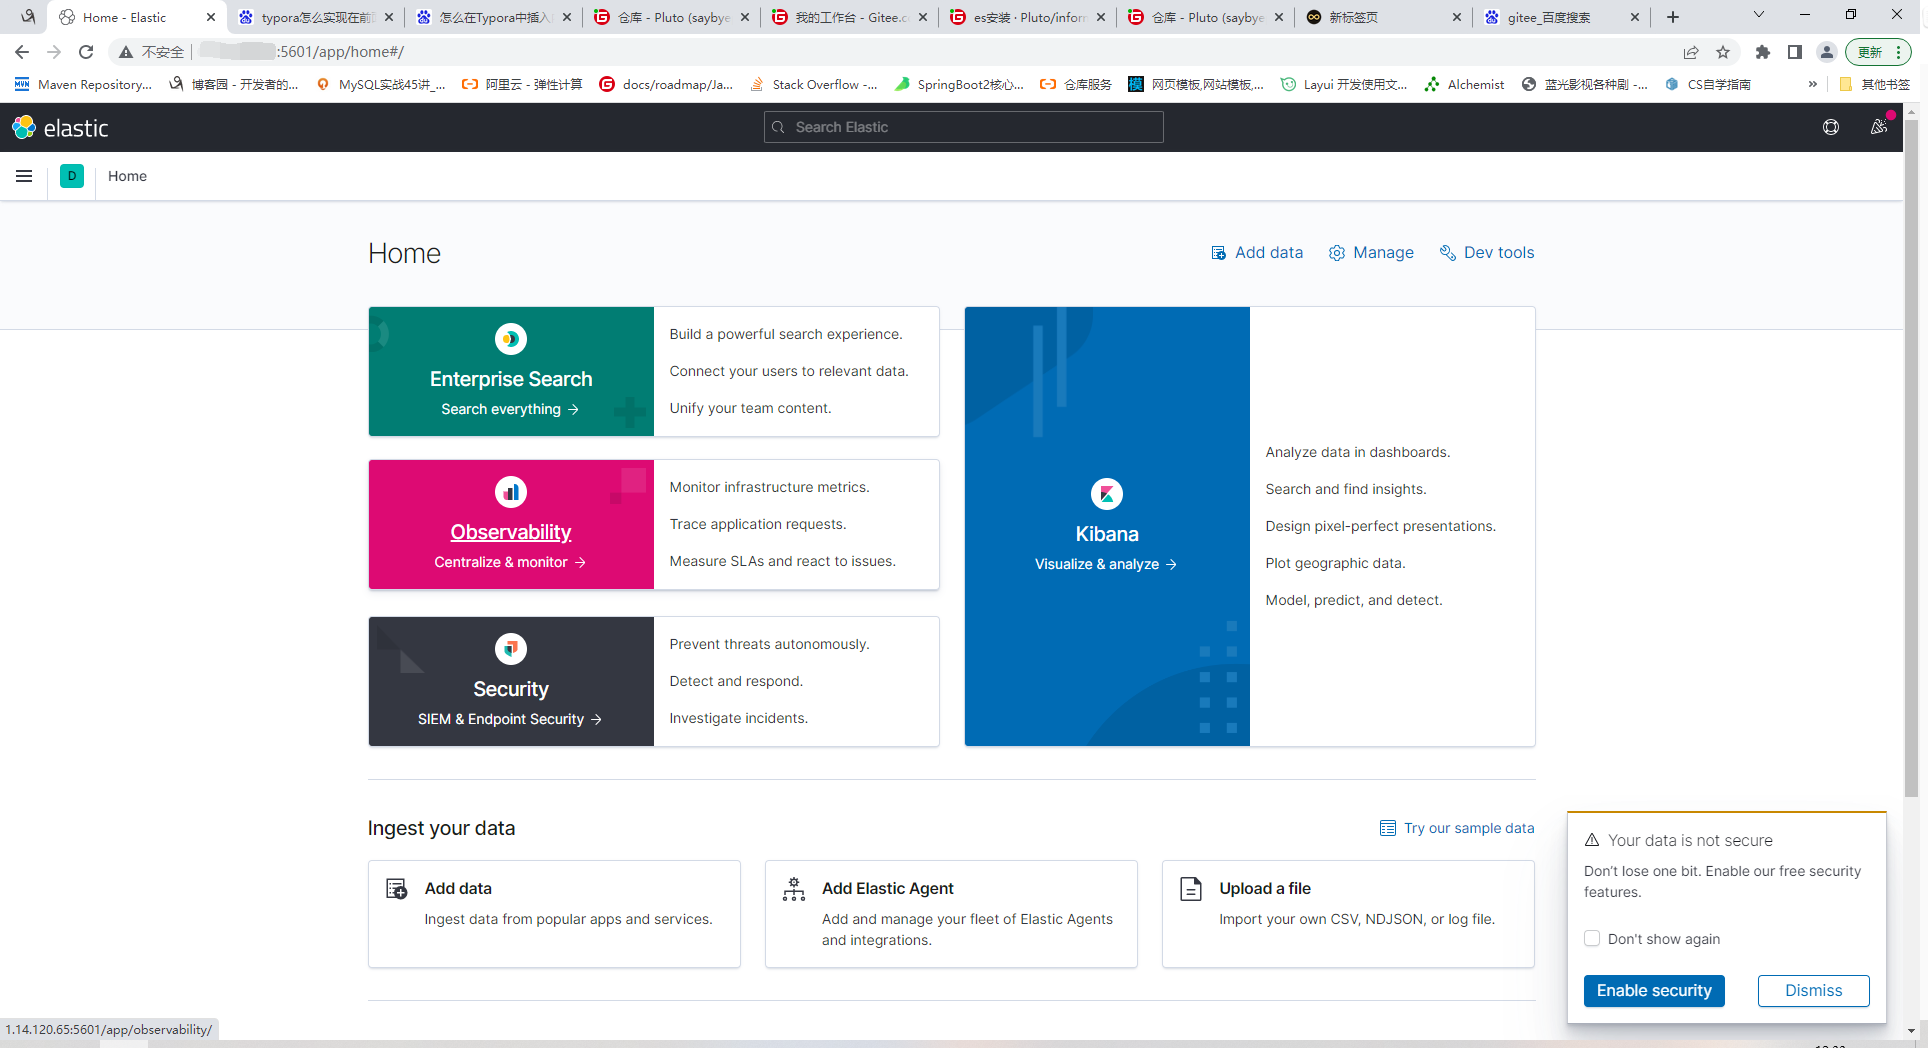Open the Dev tools link
Screen dimensions: 1928x1048
click(1487, 252)
